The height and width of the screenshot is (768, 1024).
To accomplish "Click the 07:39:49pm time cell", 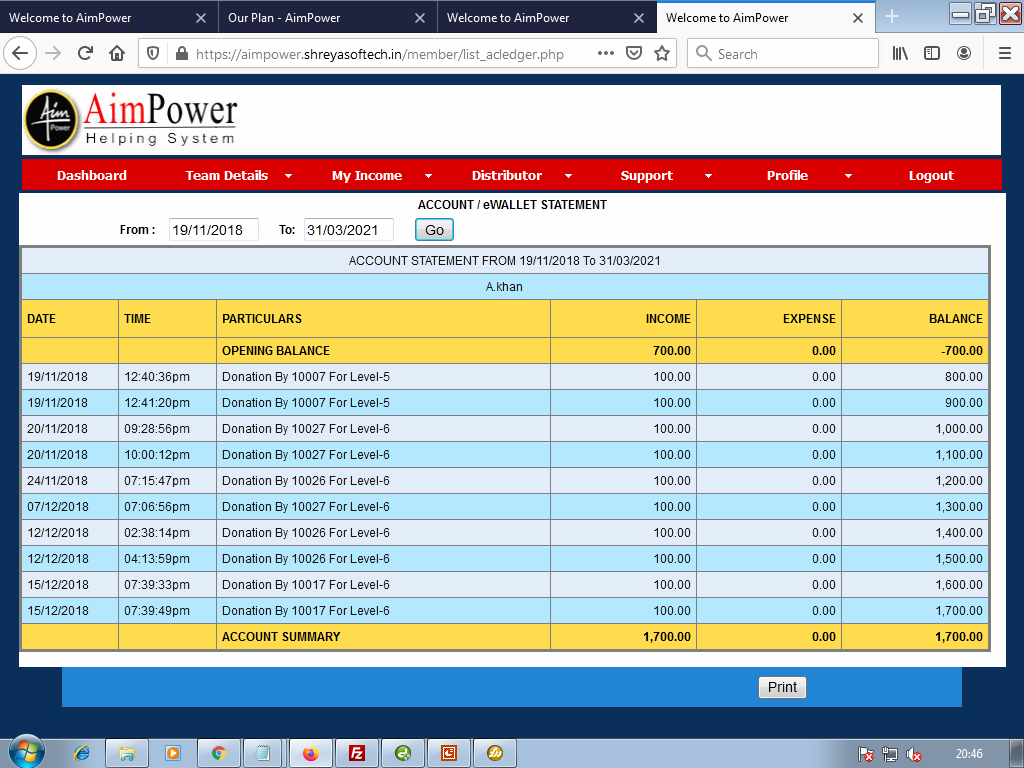I will [167, 611].
